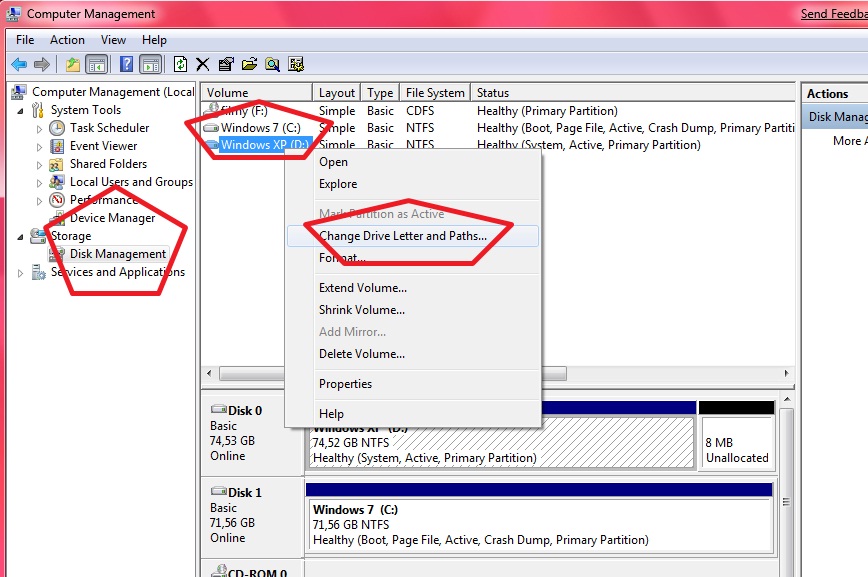This screenshot has height=577, width=868.
Task: Sort by the Status column header
Action: (x=633, y=92)
